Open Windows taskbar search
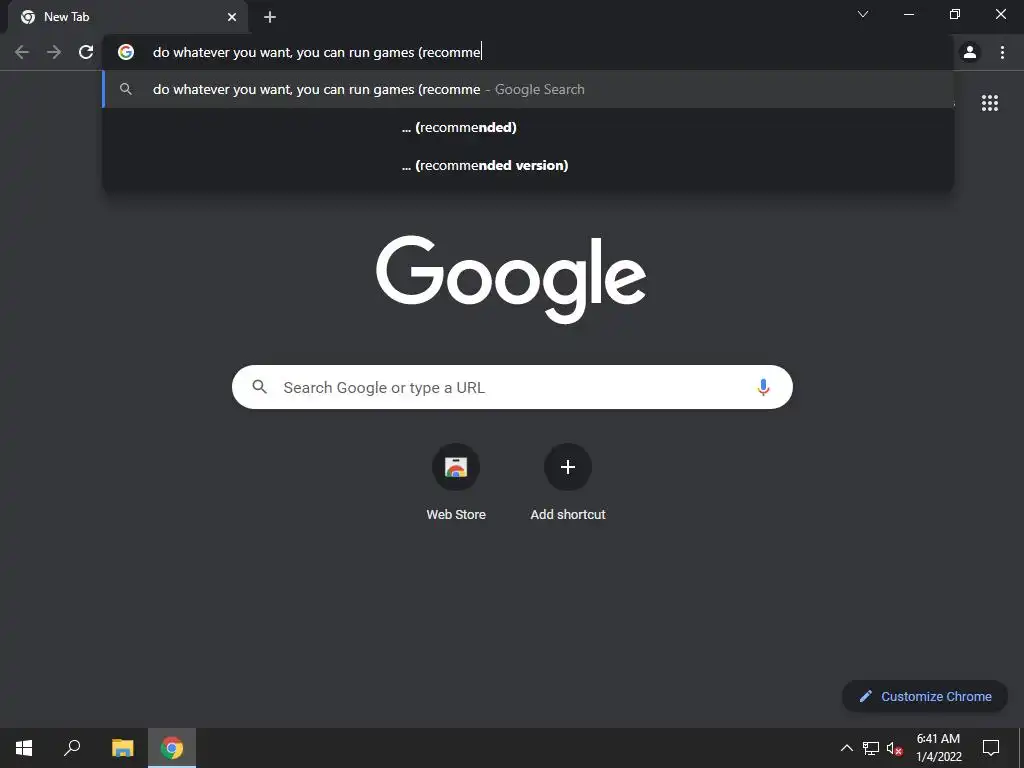 pos(72,748)
